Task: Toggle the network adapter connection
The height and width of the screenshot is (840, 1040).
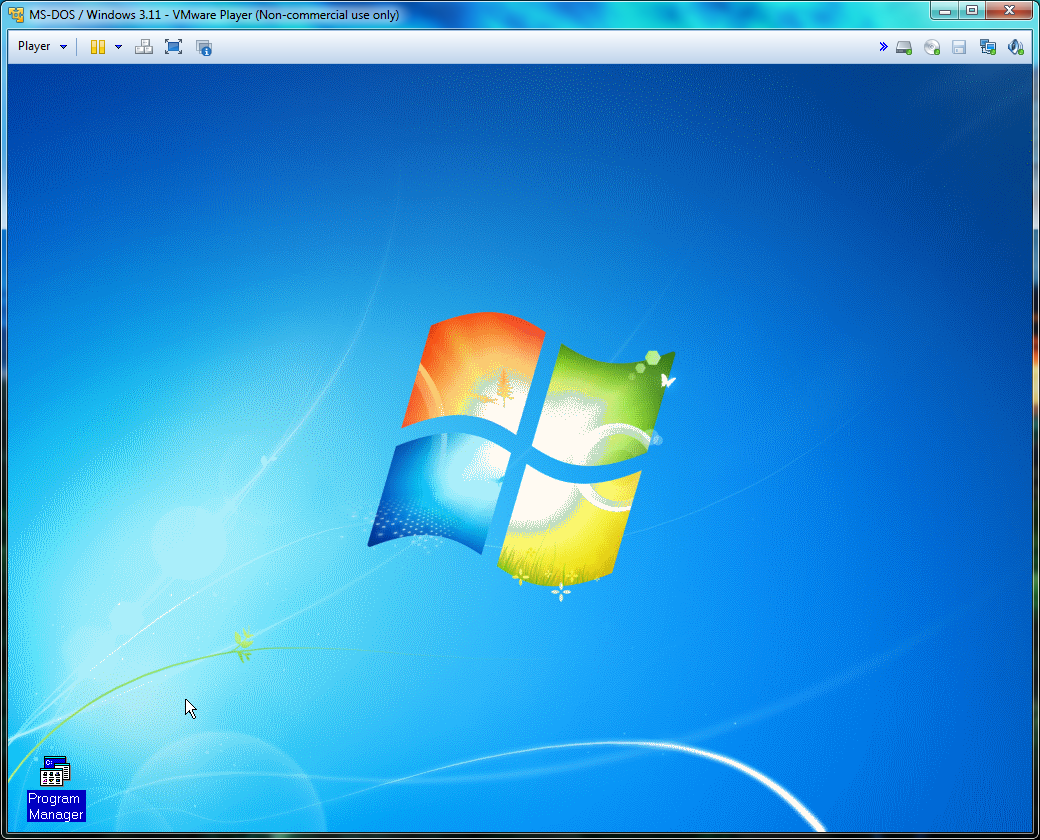Action: tap(988, 47)
